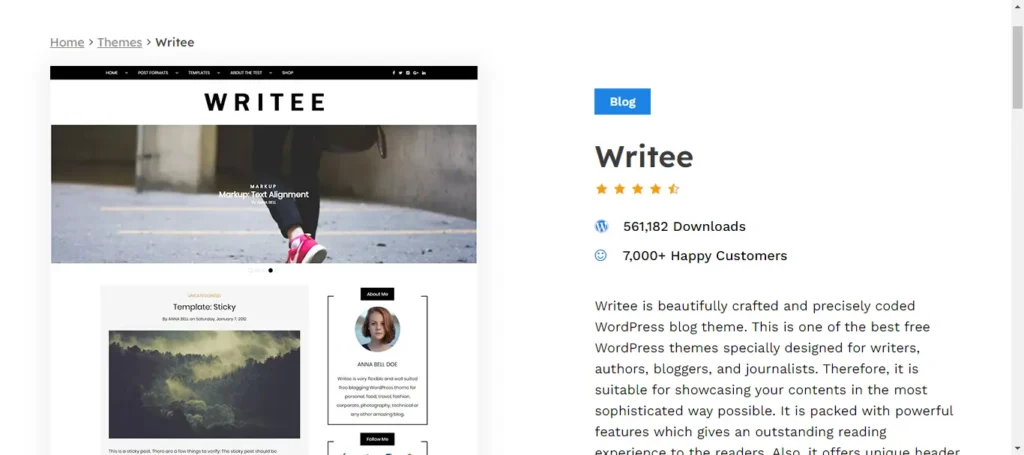Click the first orange rating star

pos(601,189)
